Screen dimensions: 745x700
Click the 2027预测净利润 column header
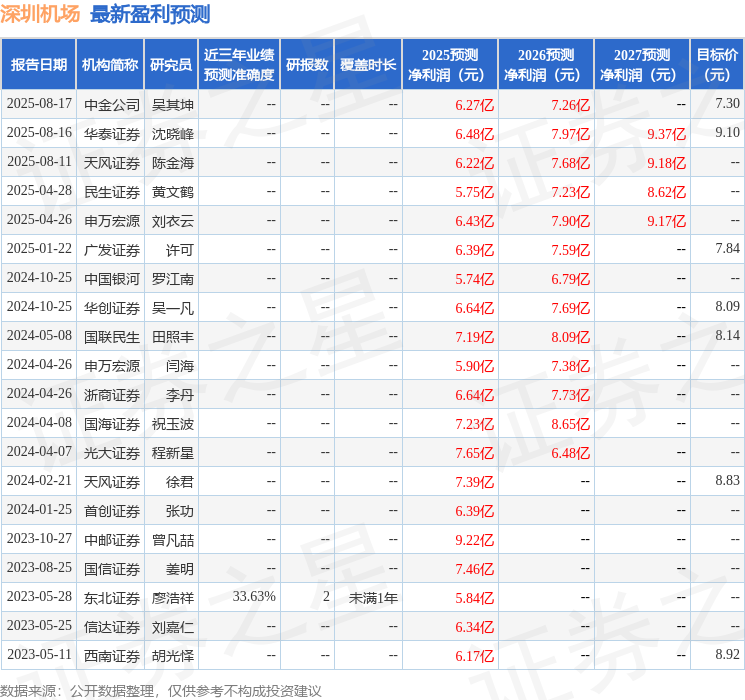[641, 65]
